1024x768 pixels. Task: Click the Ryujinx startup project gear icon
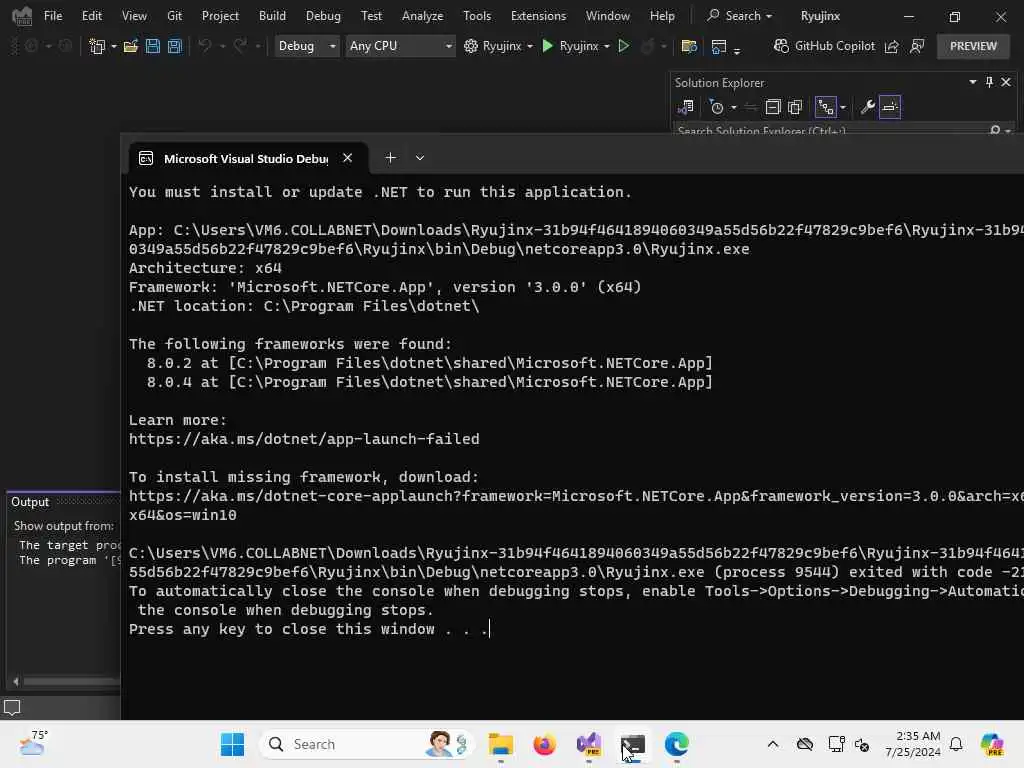(471, 46)
